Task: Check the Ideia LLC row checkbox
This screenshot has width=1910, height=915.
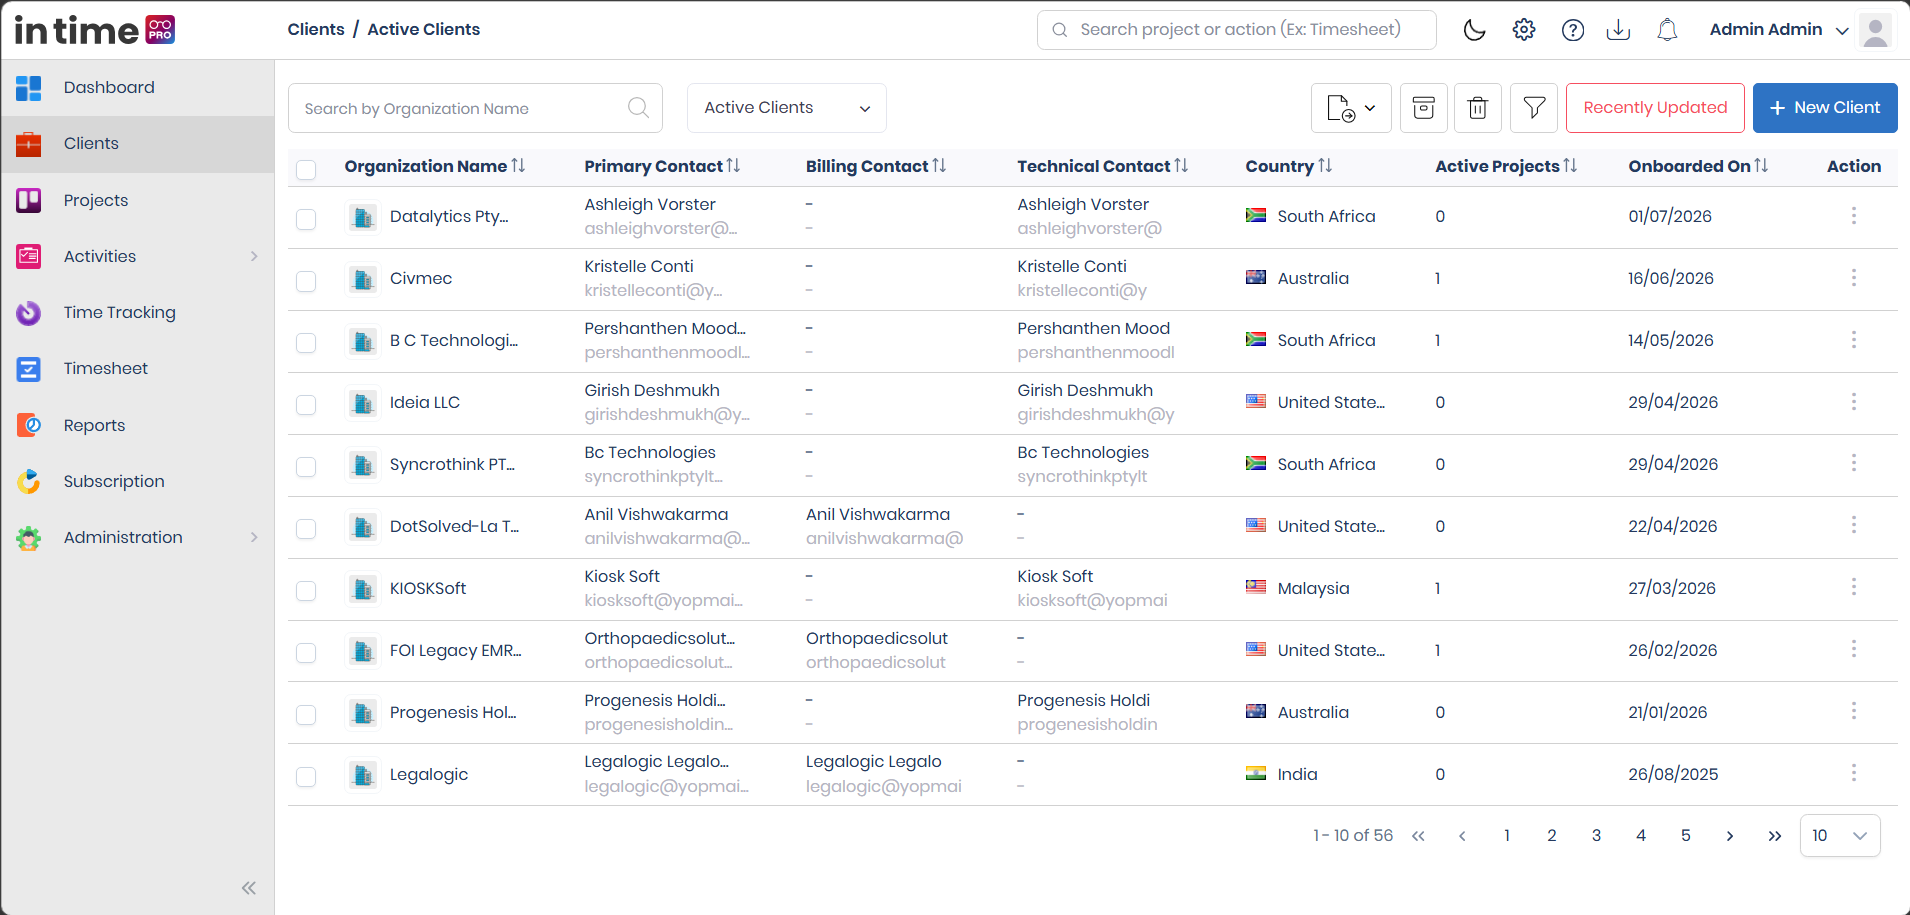Action: point(306,405)
